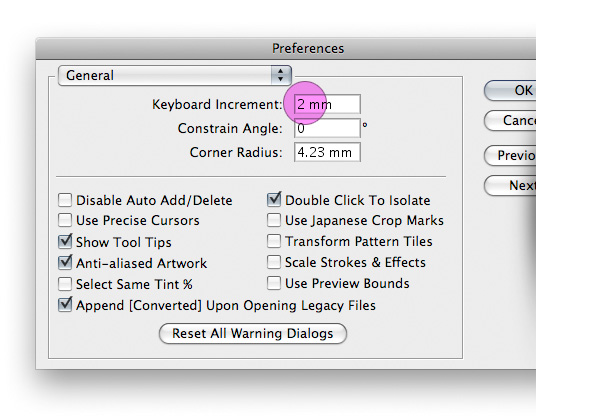Uncheck Append [Converted] Upon Opening Legacy Files

65,305
